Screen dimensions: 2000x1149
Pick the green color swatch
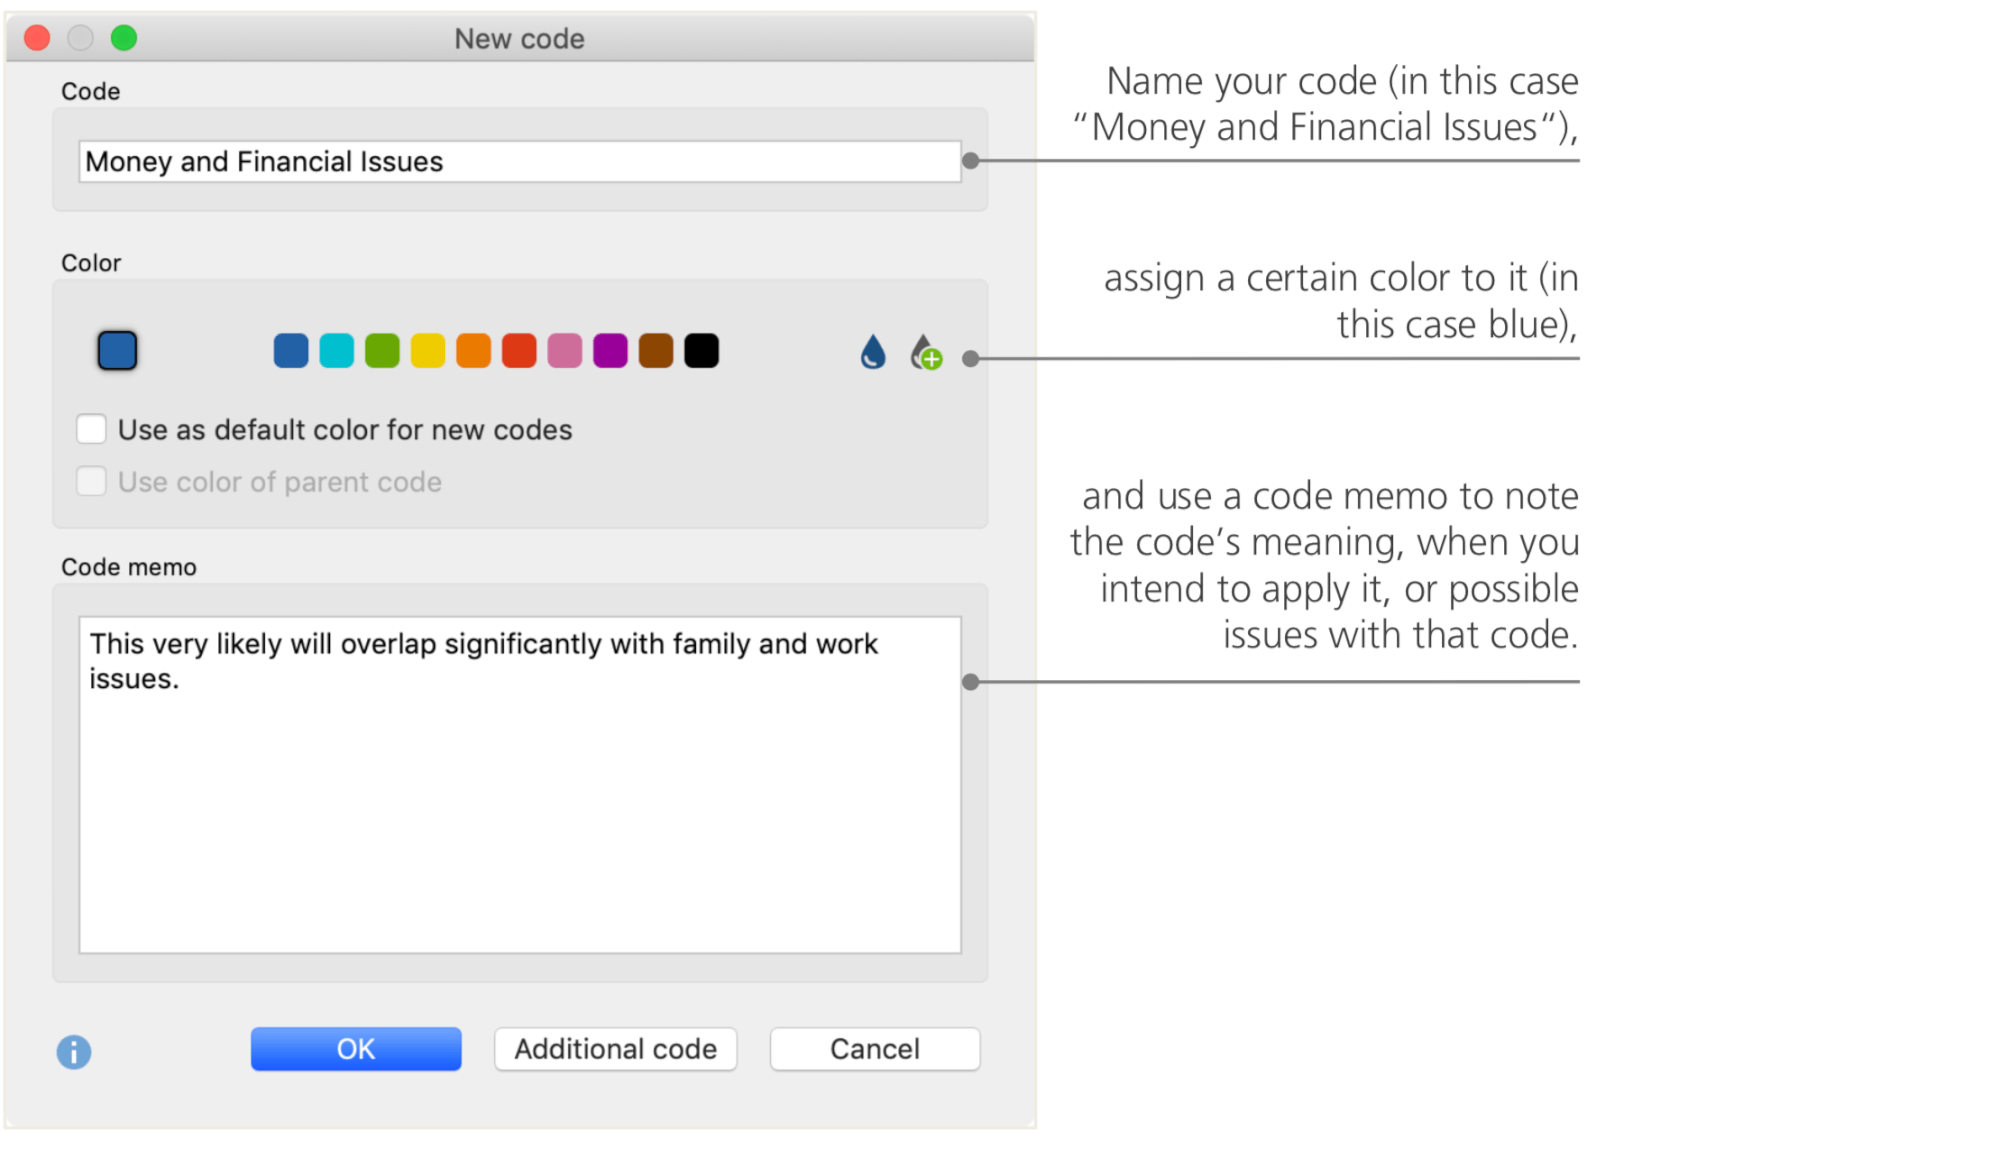(x=382, y=351)
